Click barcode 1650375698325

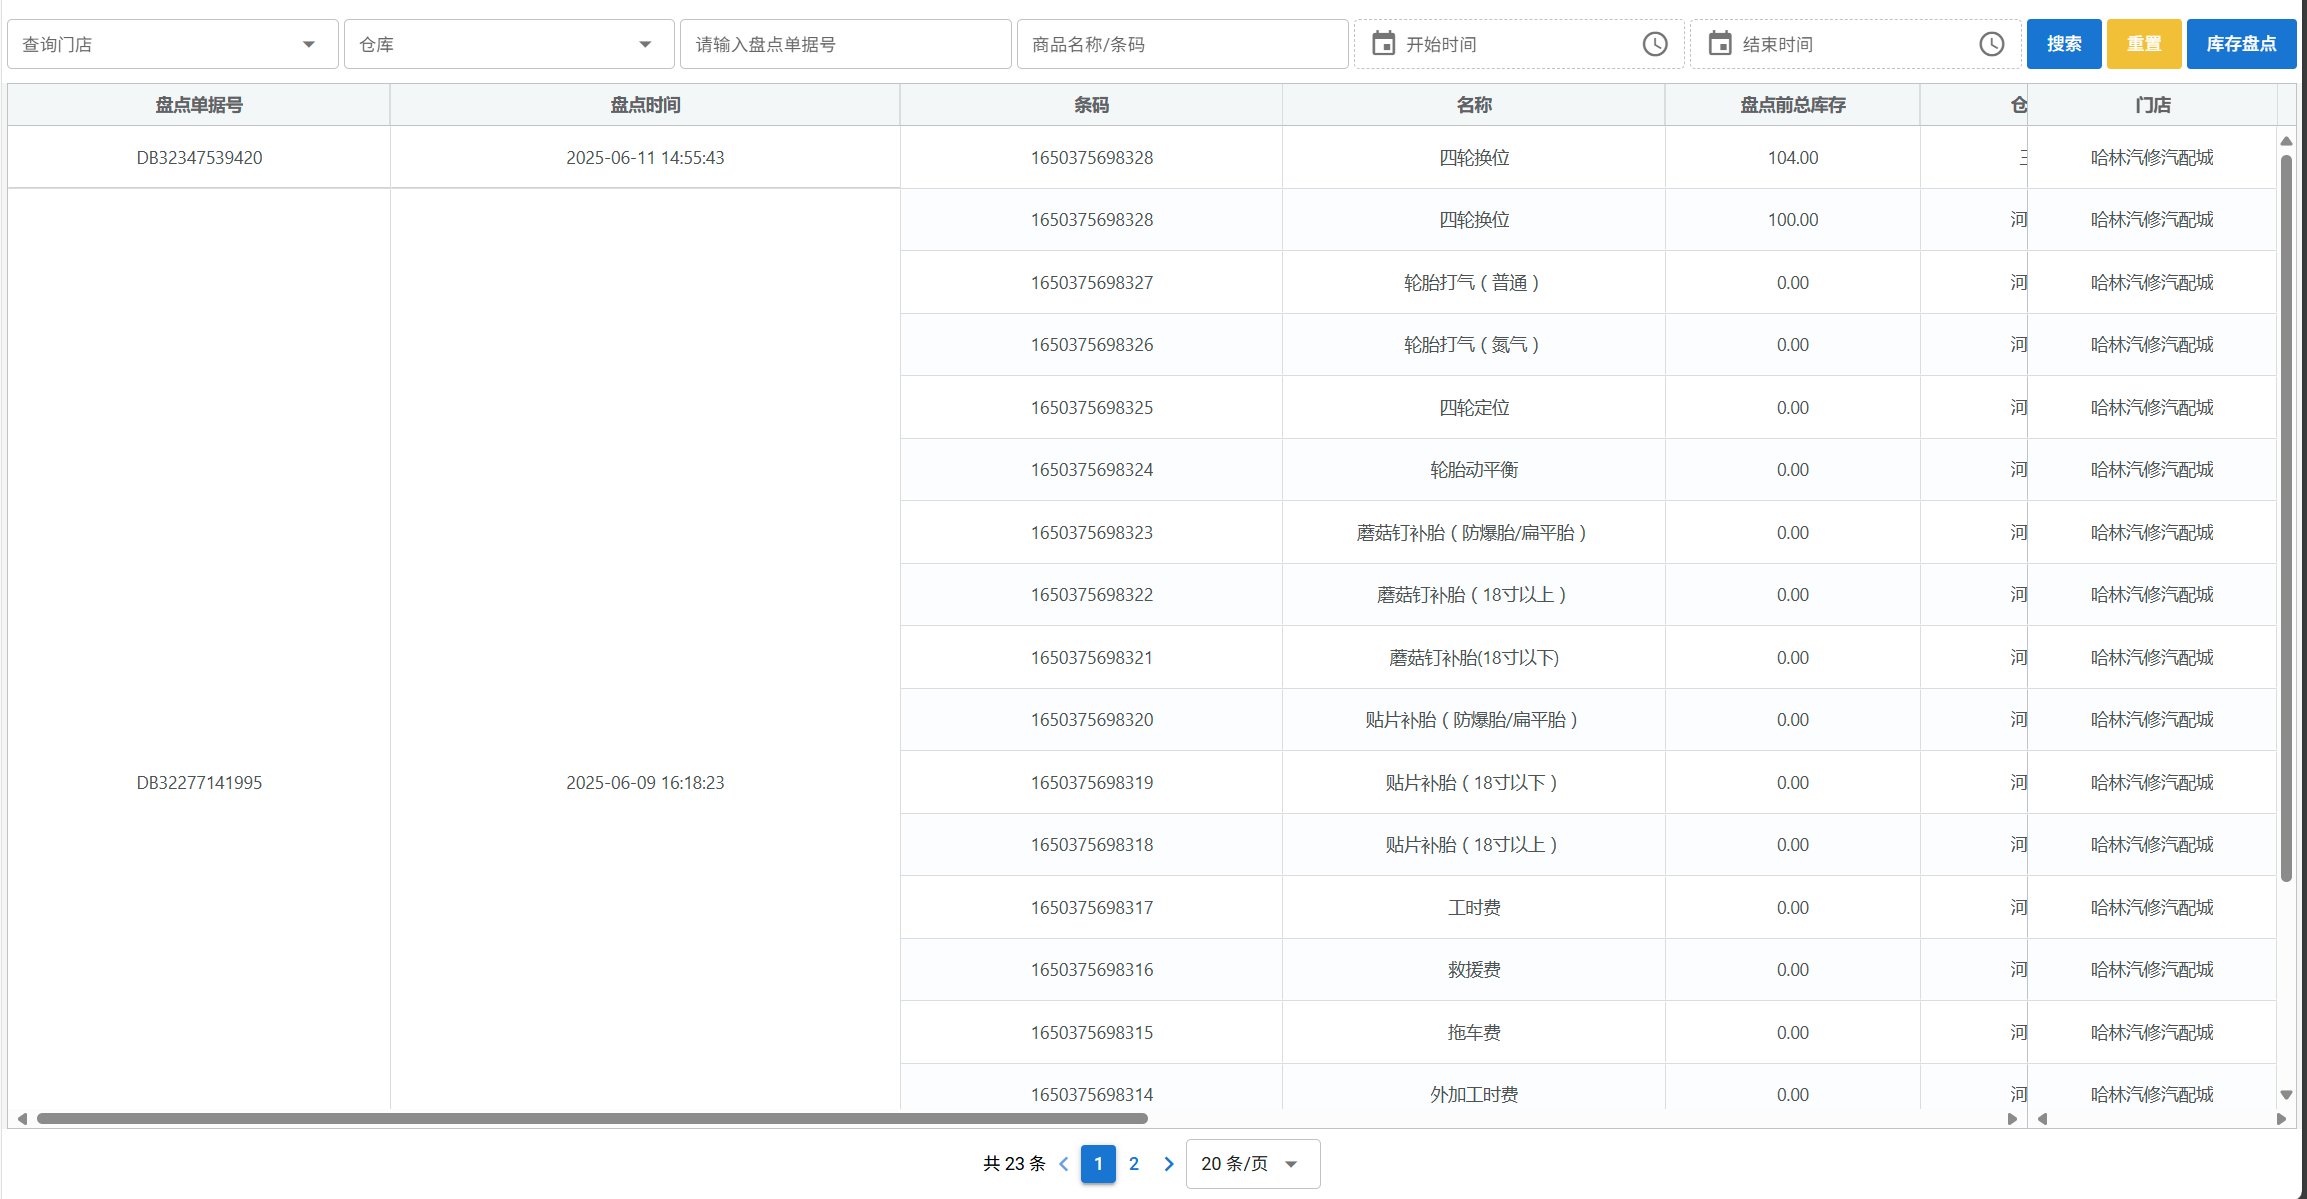coord(1092,408)
